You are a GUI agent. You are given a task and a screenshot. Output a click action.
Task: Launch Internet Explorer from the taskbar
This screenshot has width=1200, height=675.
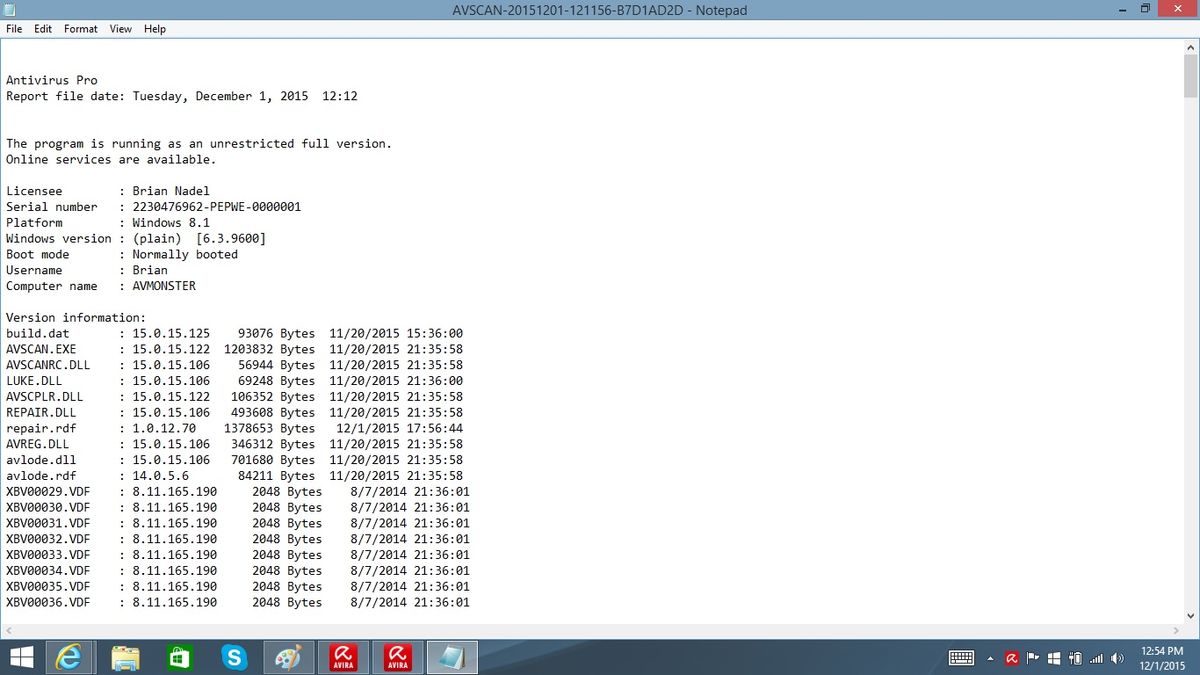(x=70, y=657)
